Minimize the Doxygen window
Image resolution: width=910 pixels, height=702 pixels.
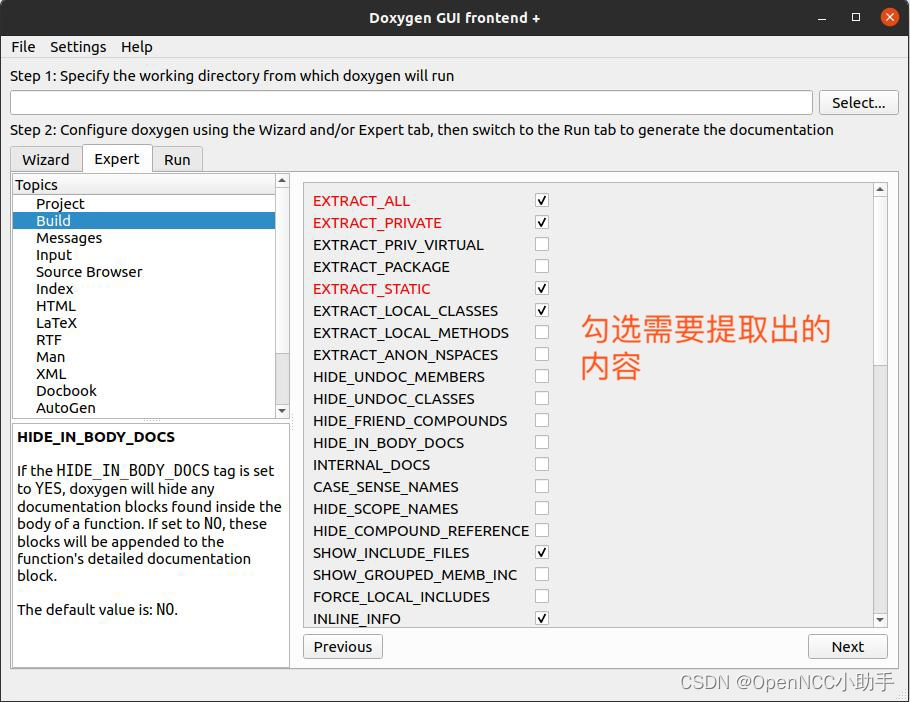(822, 18)
